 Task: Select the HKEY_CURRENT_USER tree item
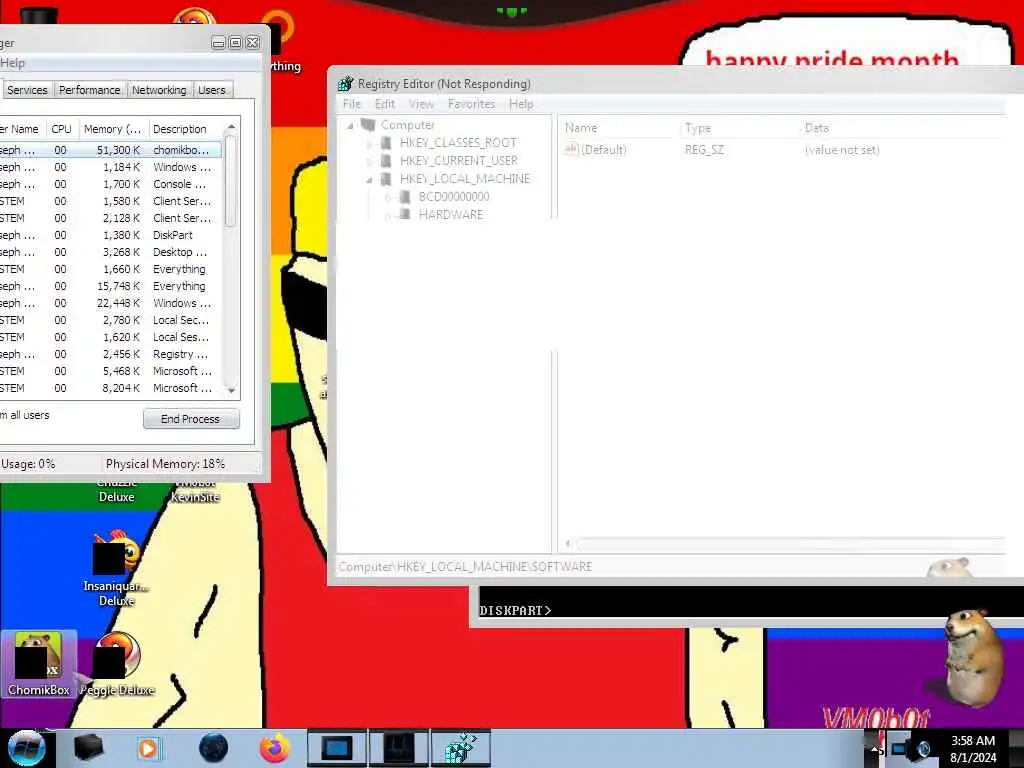[x=458, y=161]
